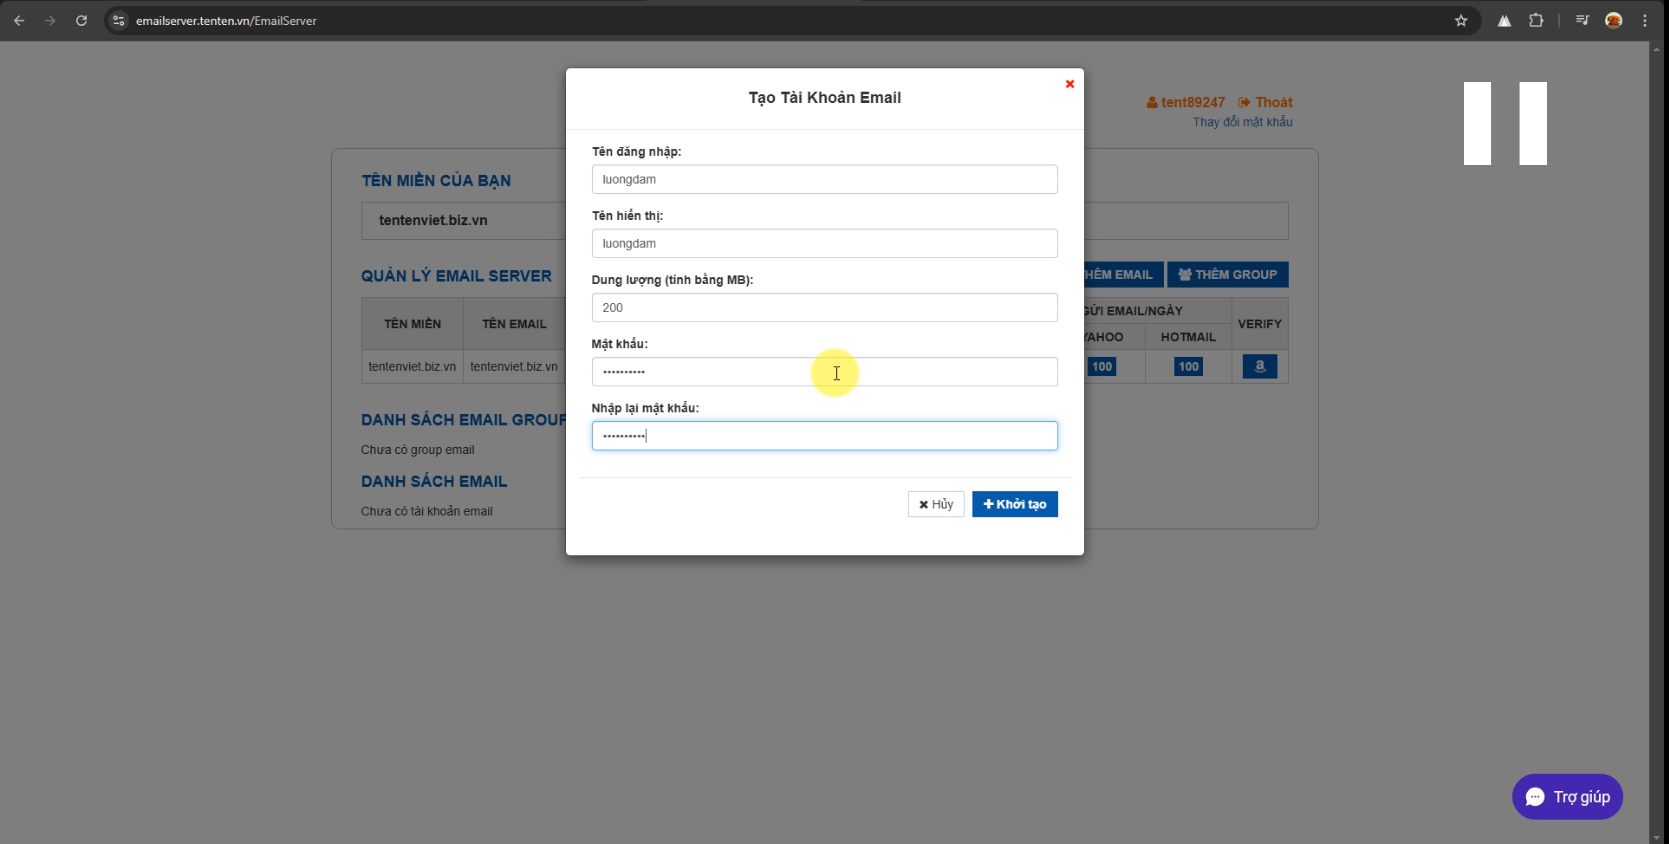Open the browser extensions puzzle icon
This screenshot has height=844, width=1669.
(1536, 20)
